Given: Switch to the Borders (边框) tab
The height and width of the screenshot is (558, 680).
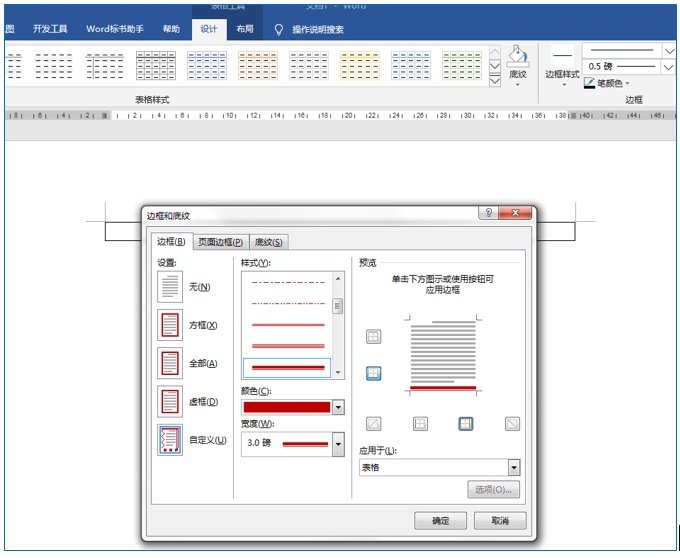Looking at the screenshot, I should 171,242.
